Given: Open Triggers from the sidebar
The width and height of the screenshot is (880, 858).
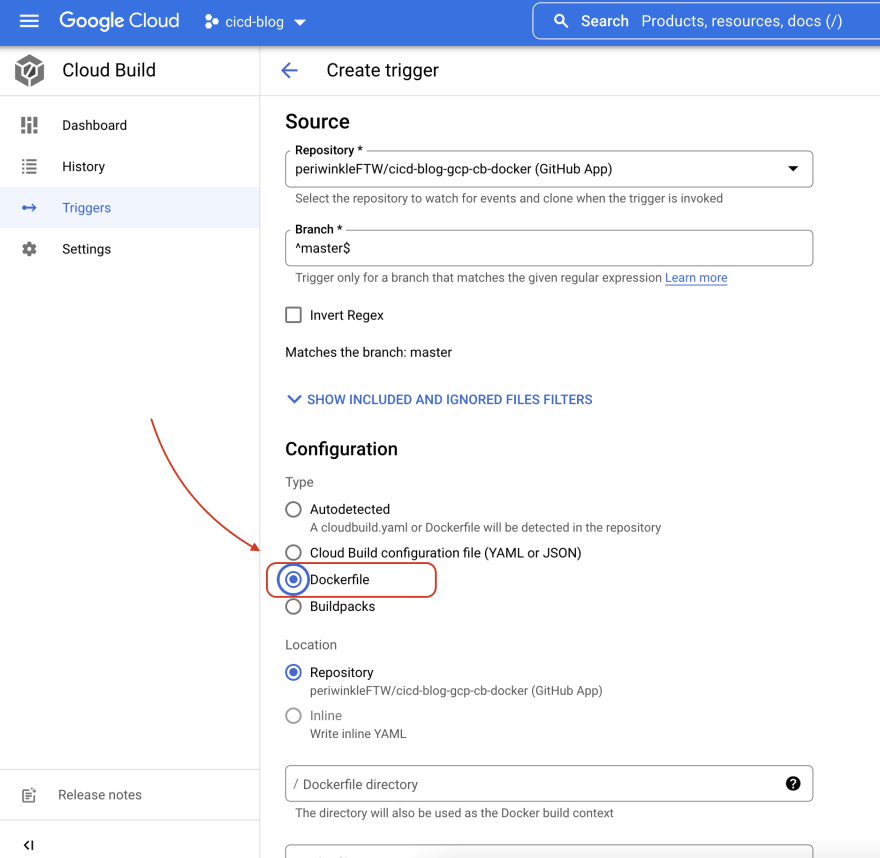Looking at the screenshot, I should (x=130, y=208).
